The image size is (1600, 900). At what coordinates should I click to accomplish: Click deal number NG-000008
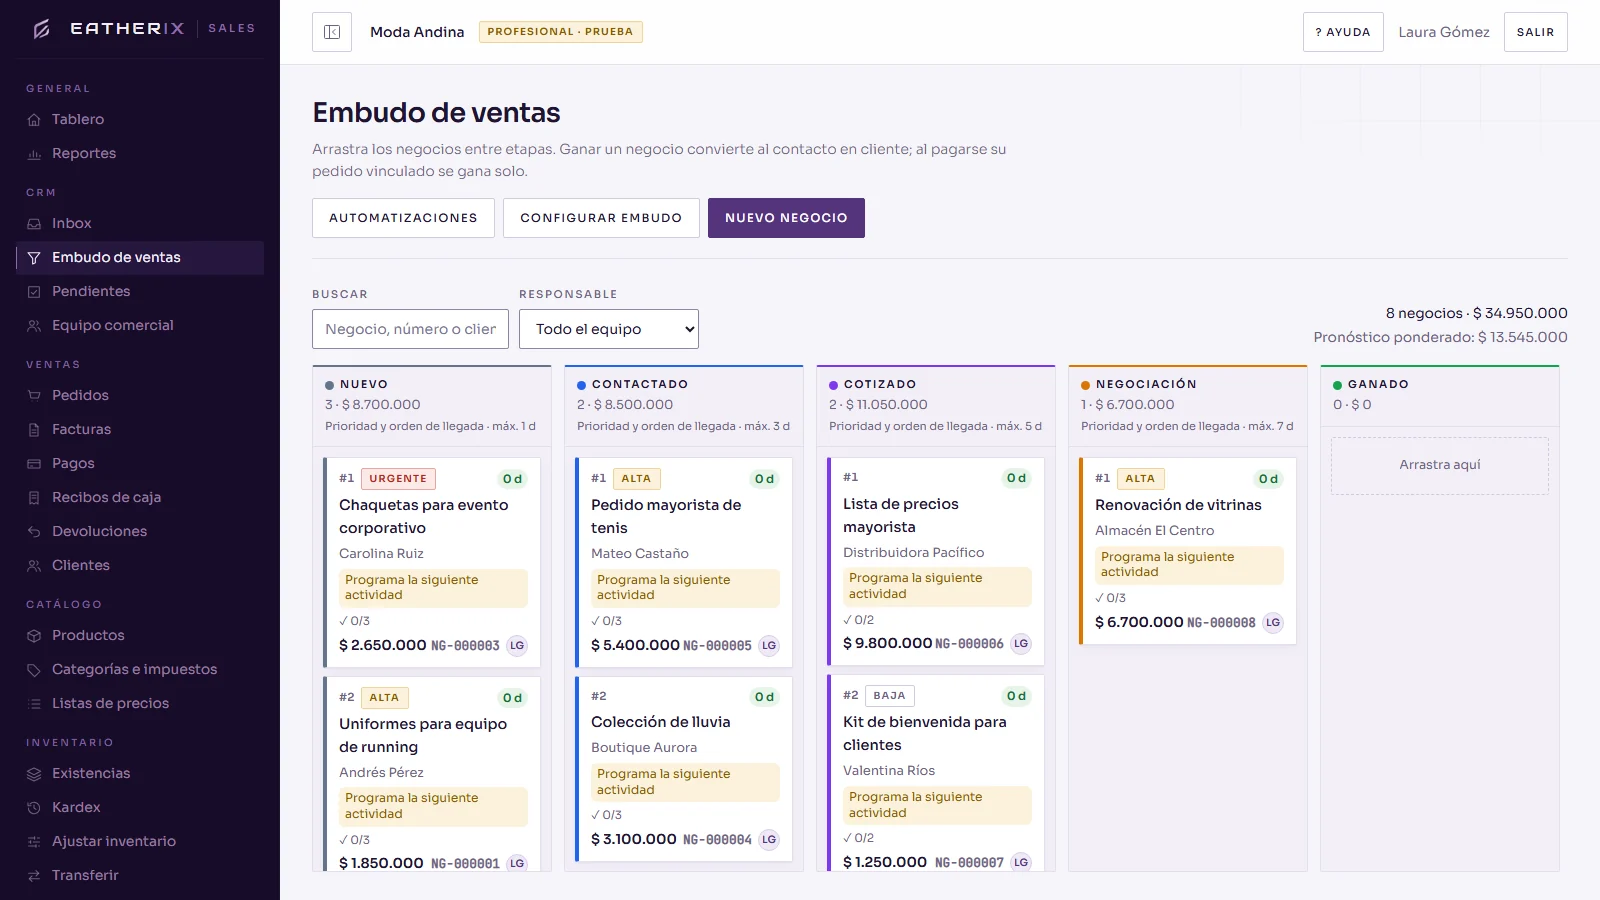tap(1221, 623)
